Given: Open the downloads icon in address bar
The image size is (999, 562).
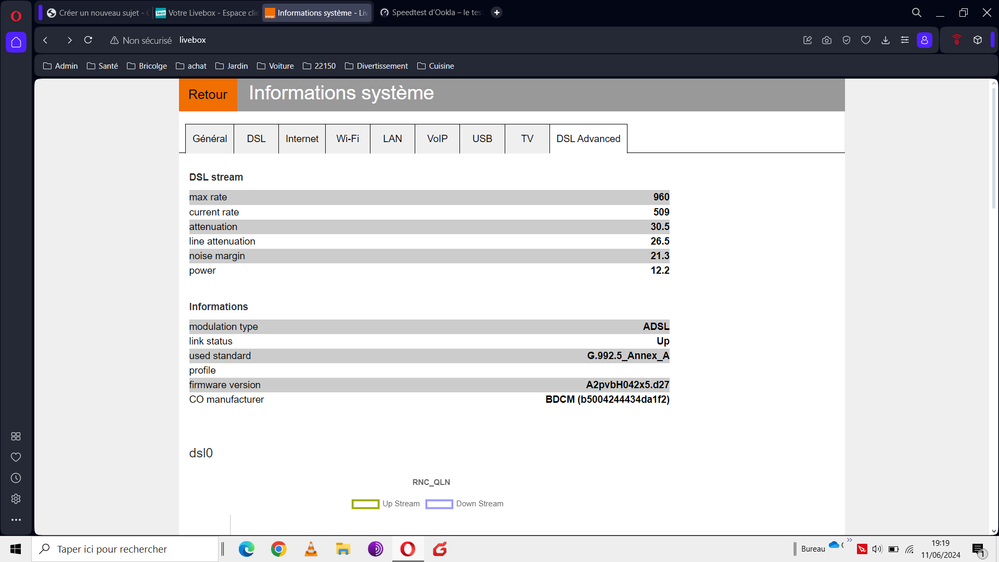Looking at the screenshot, I should pyautogui.click(x=885, y=40).
